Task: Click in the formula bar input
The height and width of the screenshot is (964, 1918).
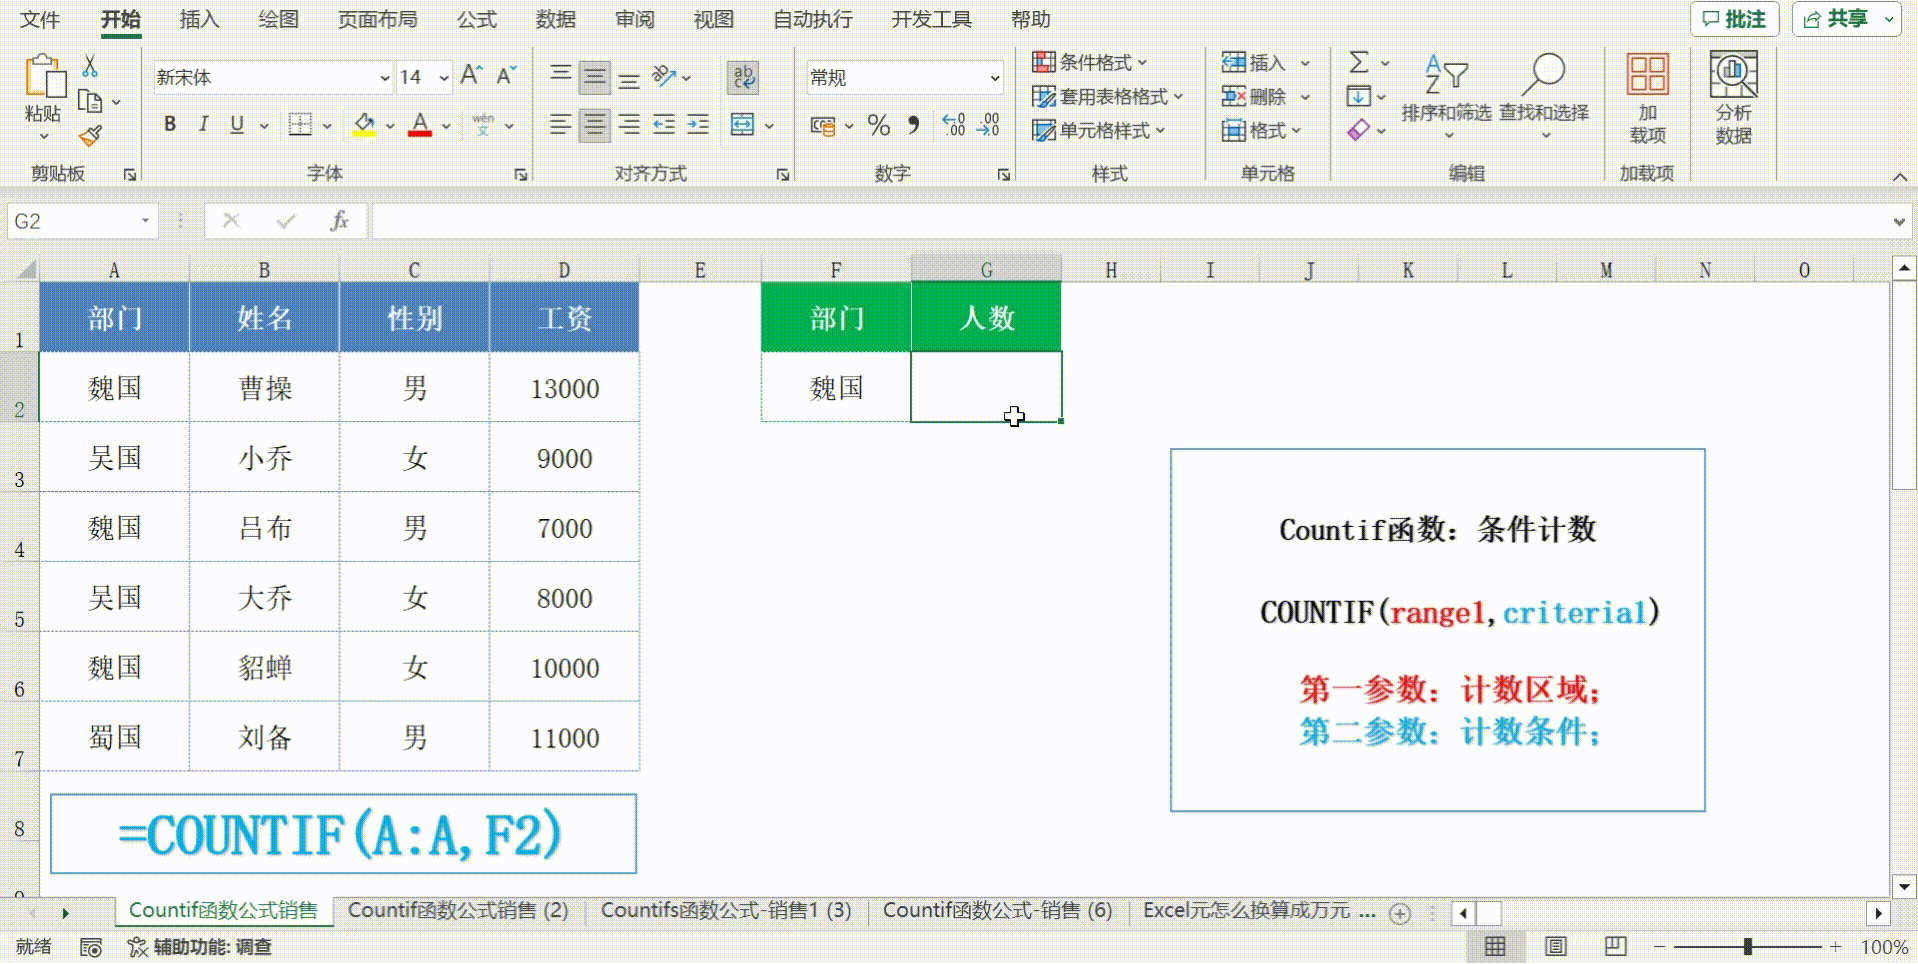Action: click(1130, 221)
